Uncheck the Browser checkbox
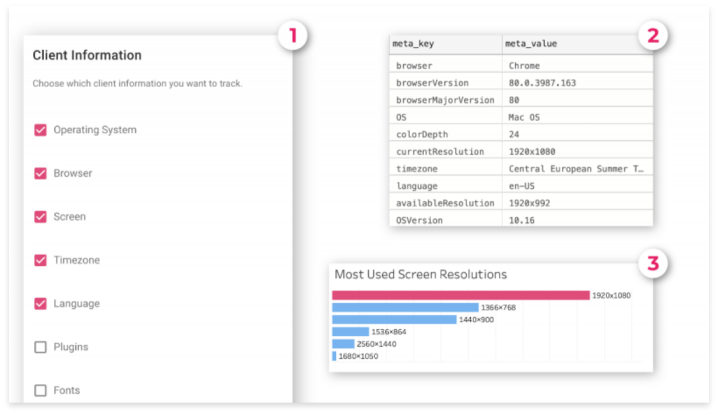Screen dimensions: 718x415 click(x=41, y=173)
